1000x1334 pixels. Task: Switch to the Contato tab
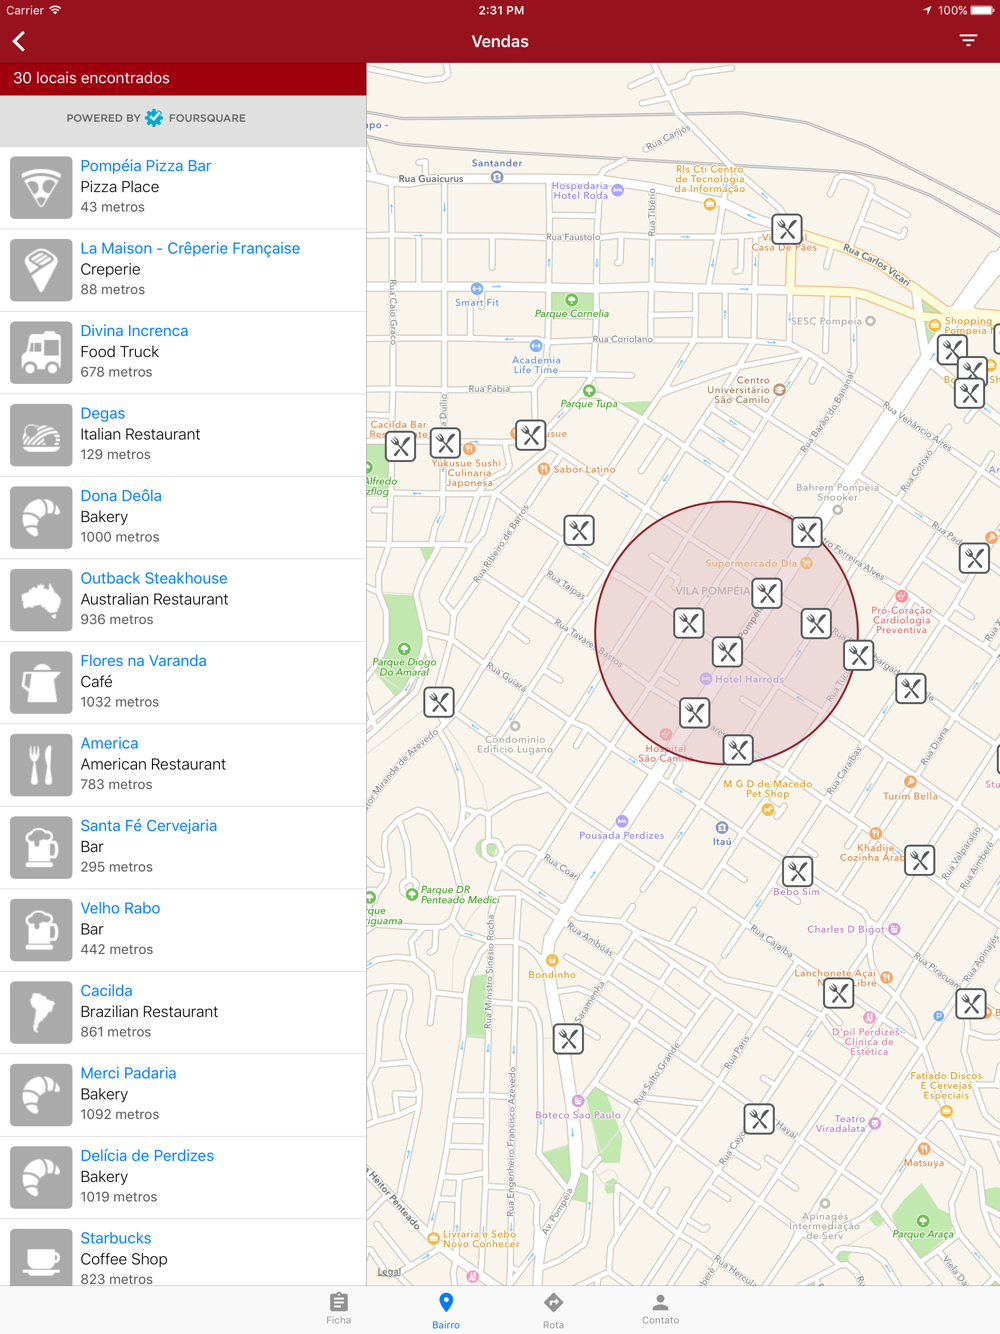tap(660, 1308)
